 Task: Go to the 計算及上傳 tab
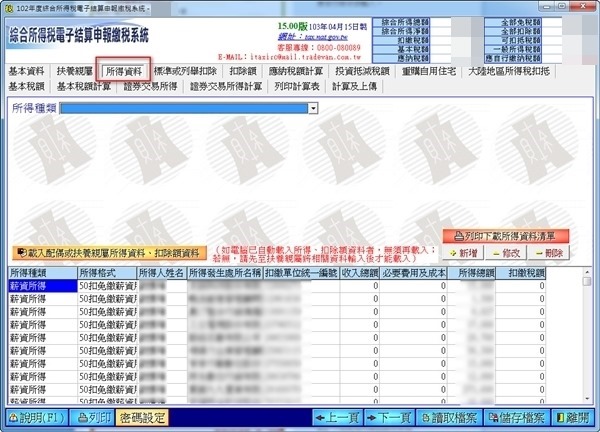(x=354, y=86)
